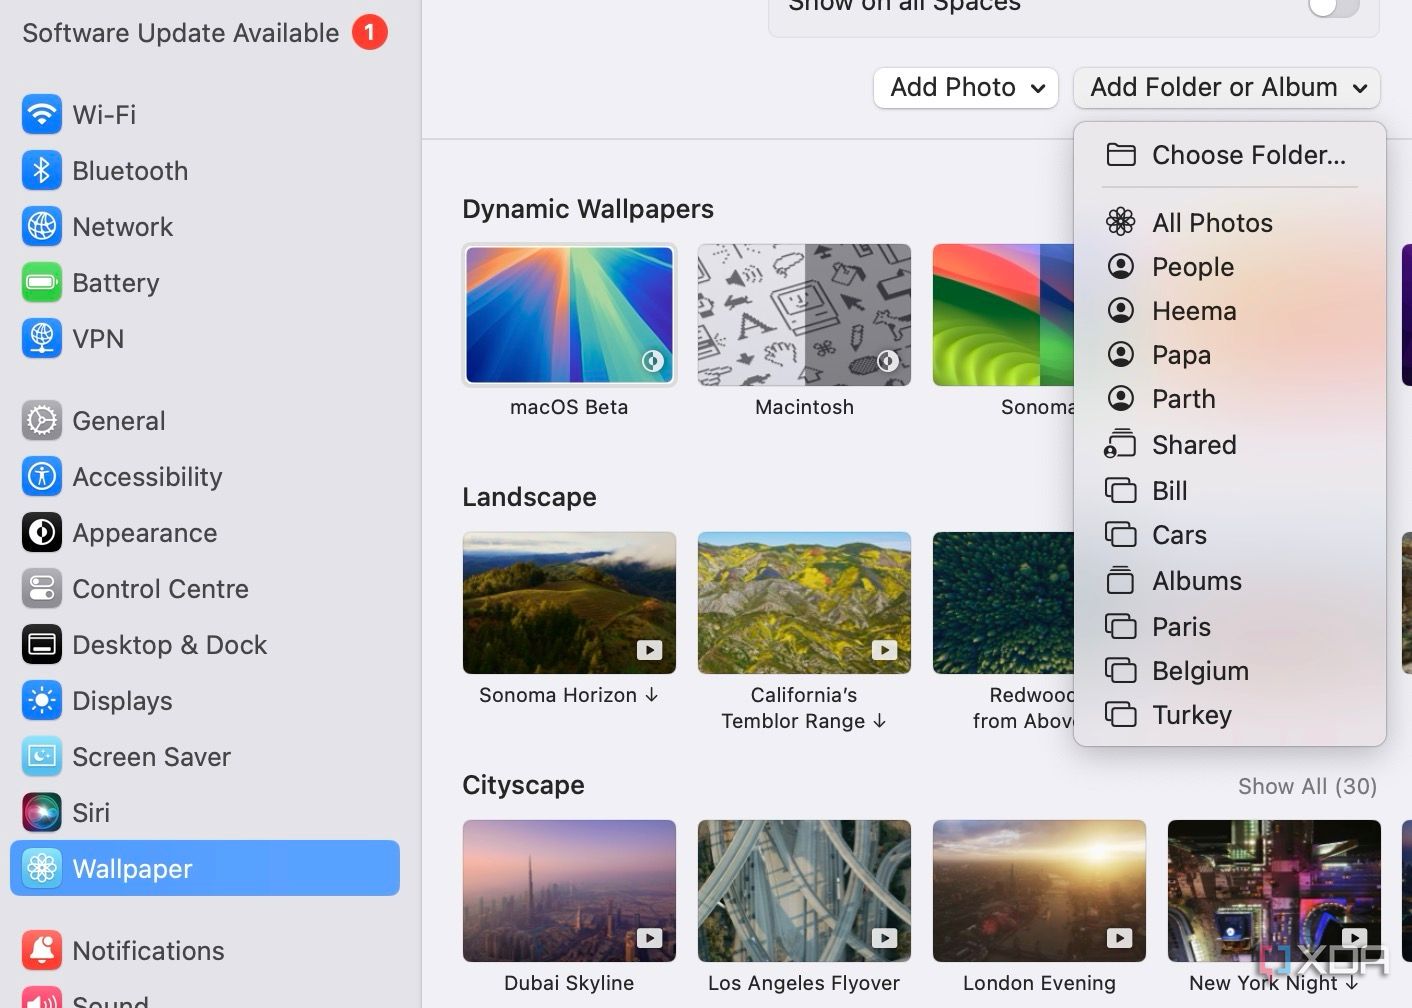The image size is (1412, 1008).
Task: Click the Displays sun icon
Action: pos(42,700)
